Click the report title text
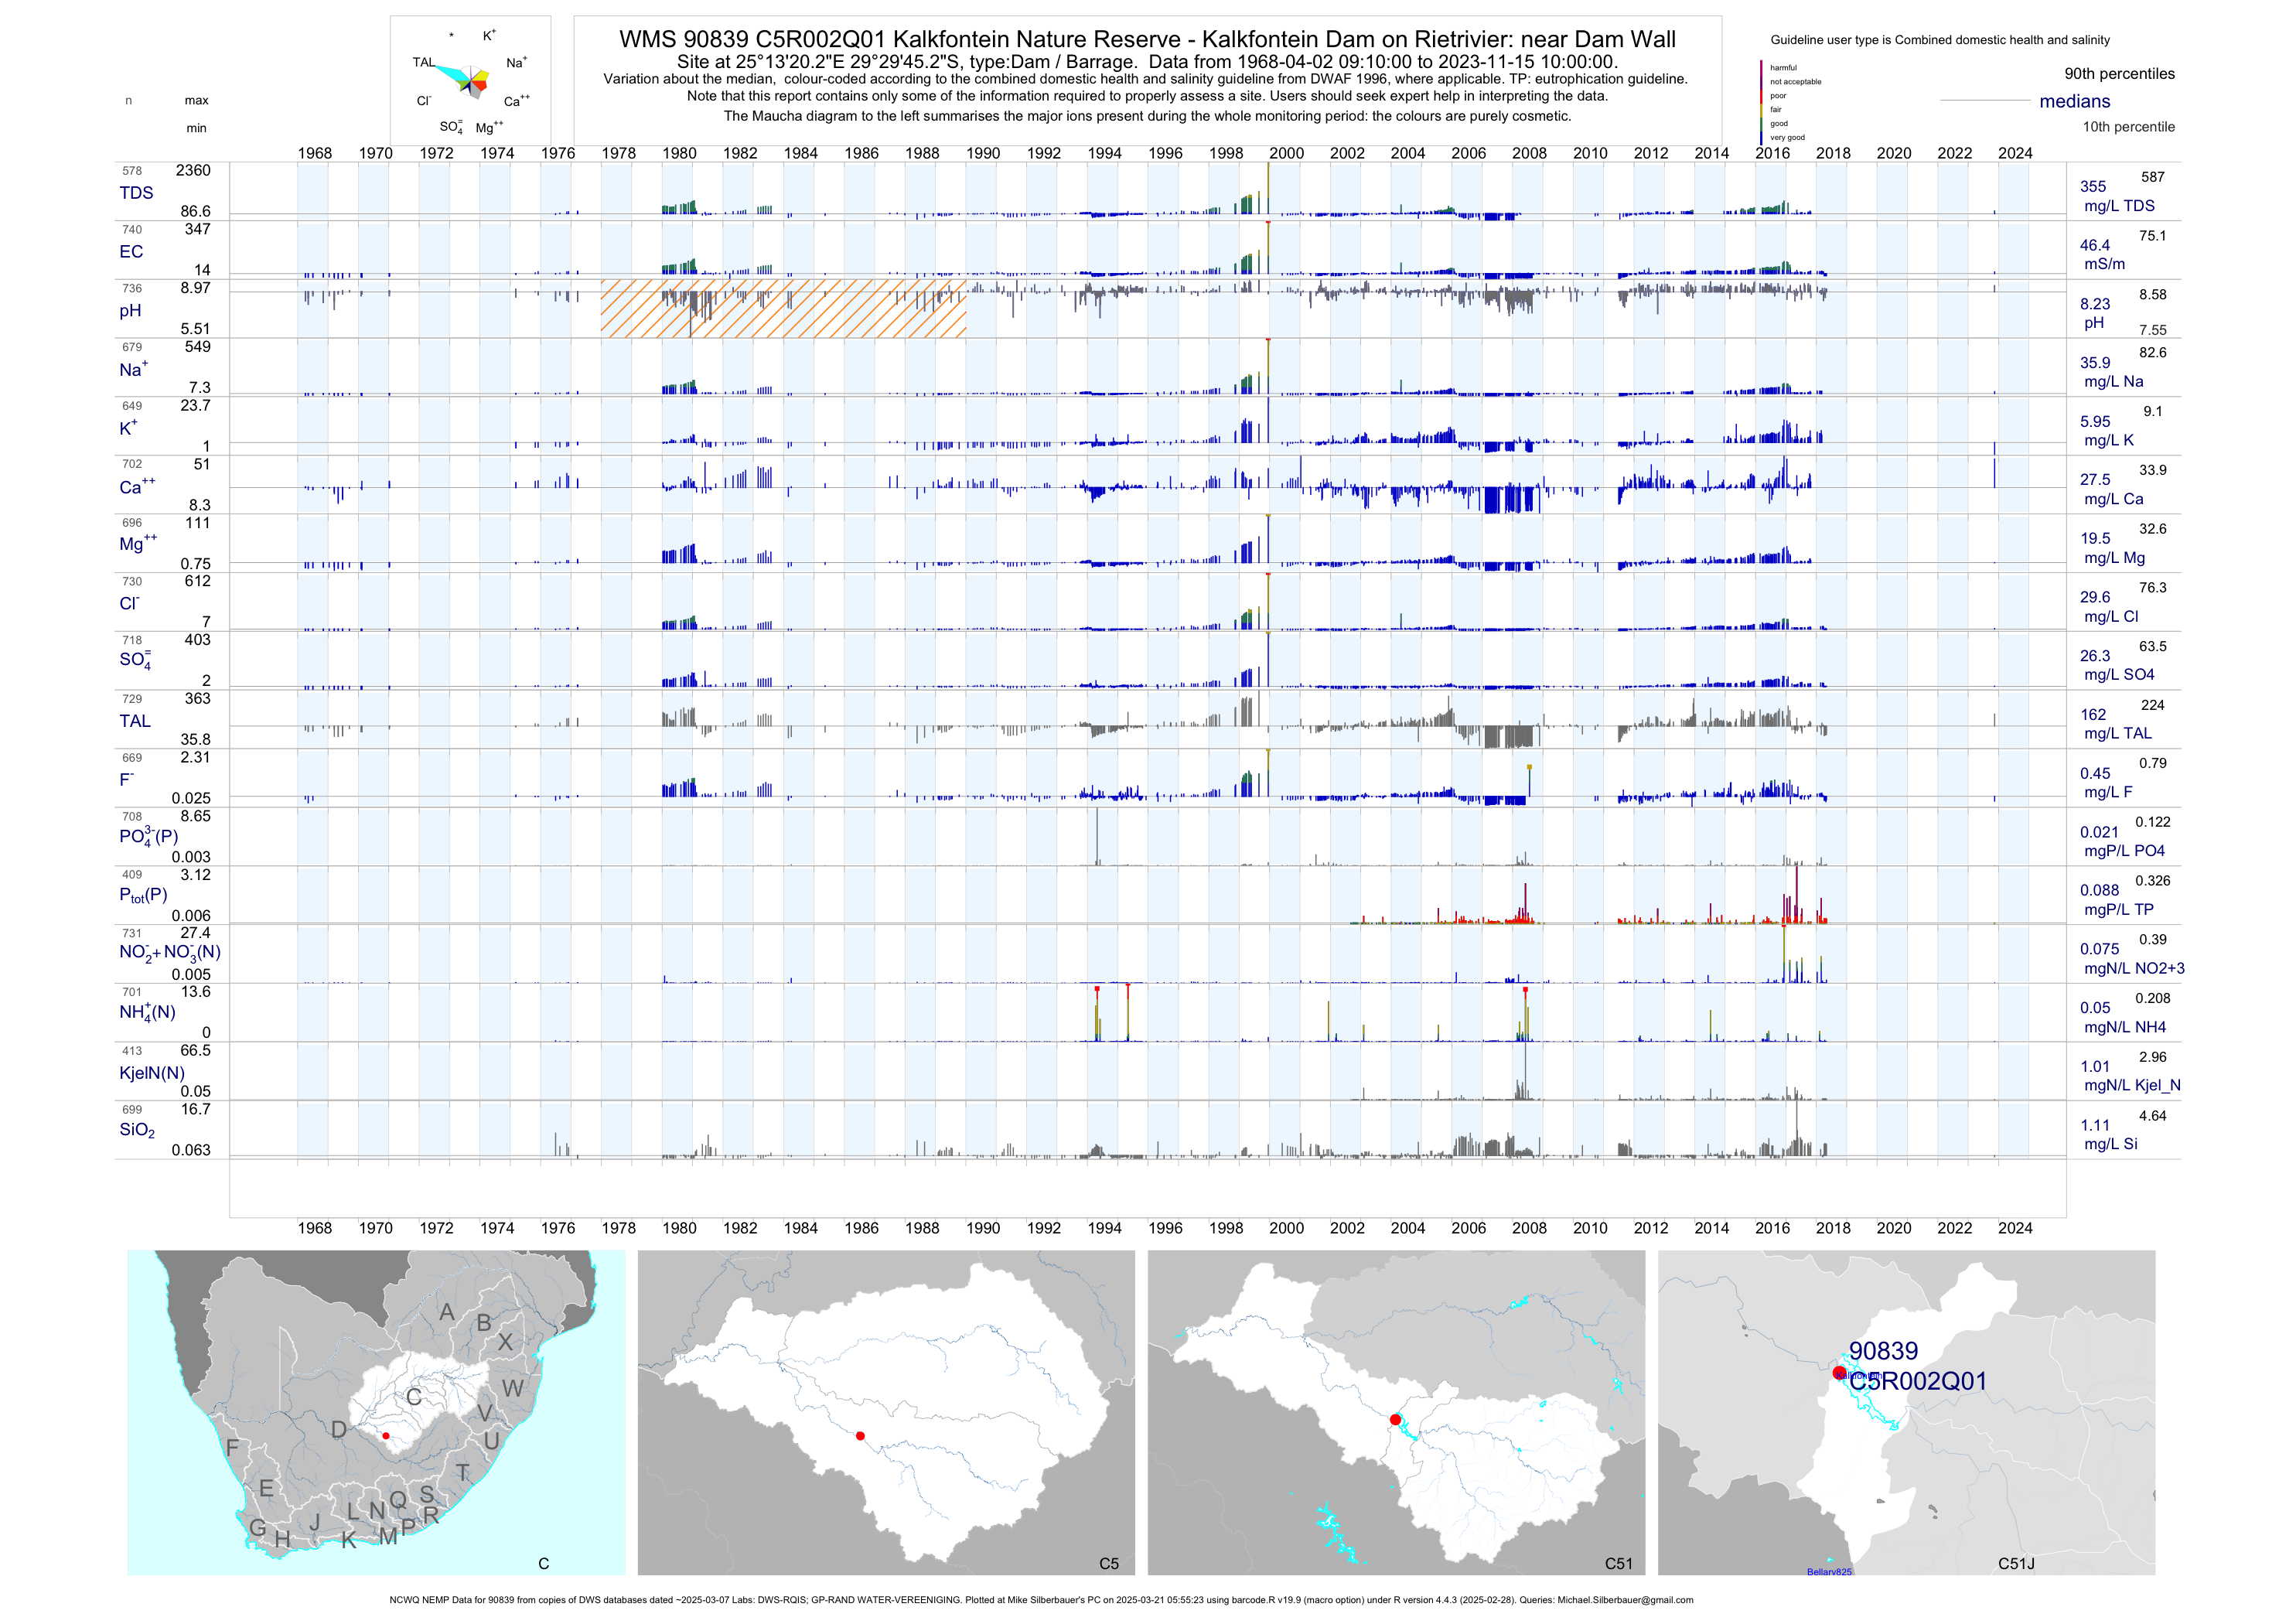2296x1624 pixels. pos(1147,40)
